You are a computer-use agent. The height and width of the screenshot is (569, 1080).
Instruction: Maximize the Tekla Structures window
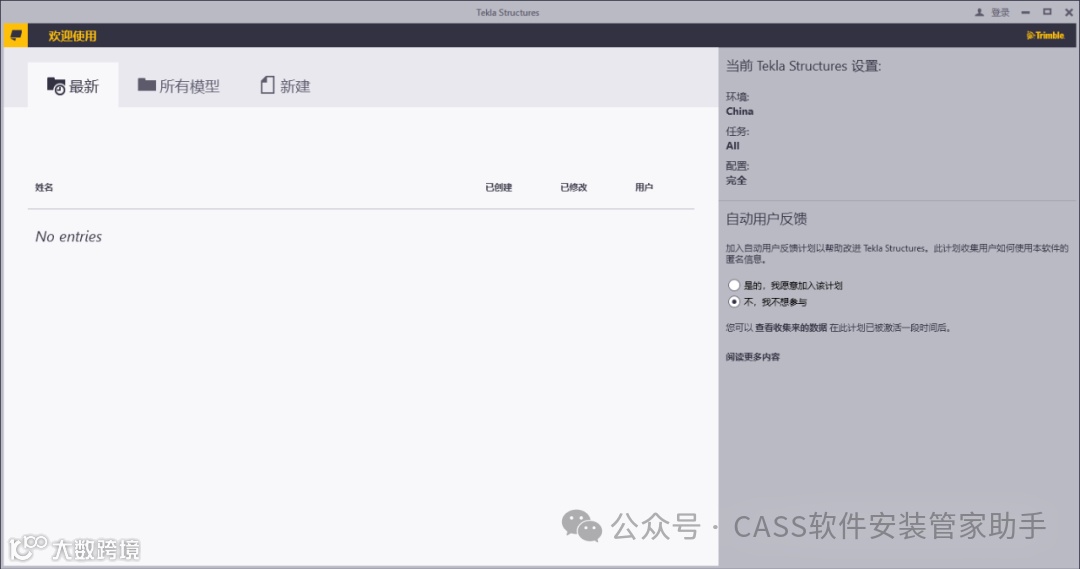pos(1047,12)
